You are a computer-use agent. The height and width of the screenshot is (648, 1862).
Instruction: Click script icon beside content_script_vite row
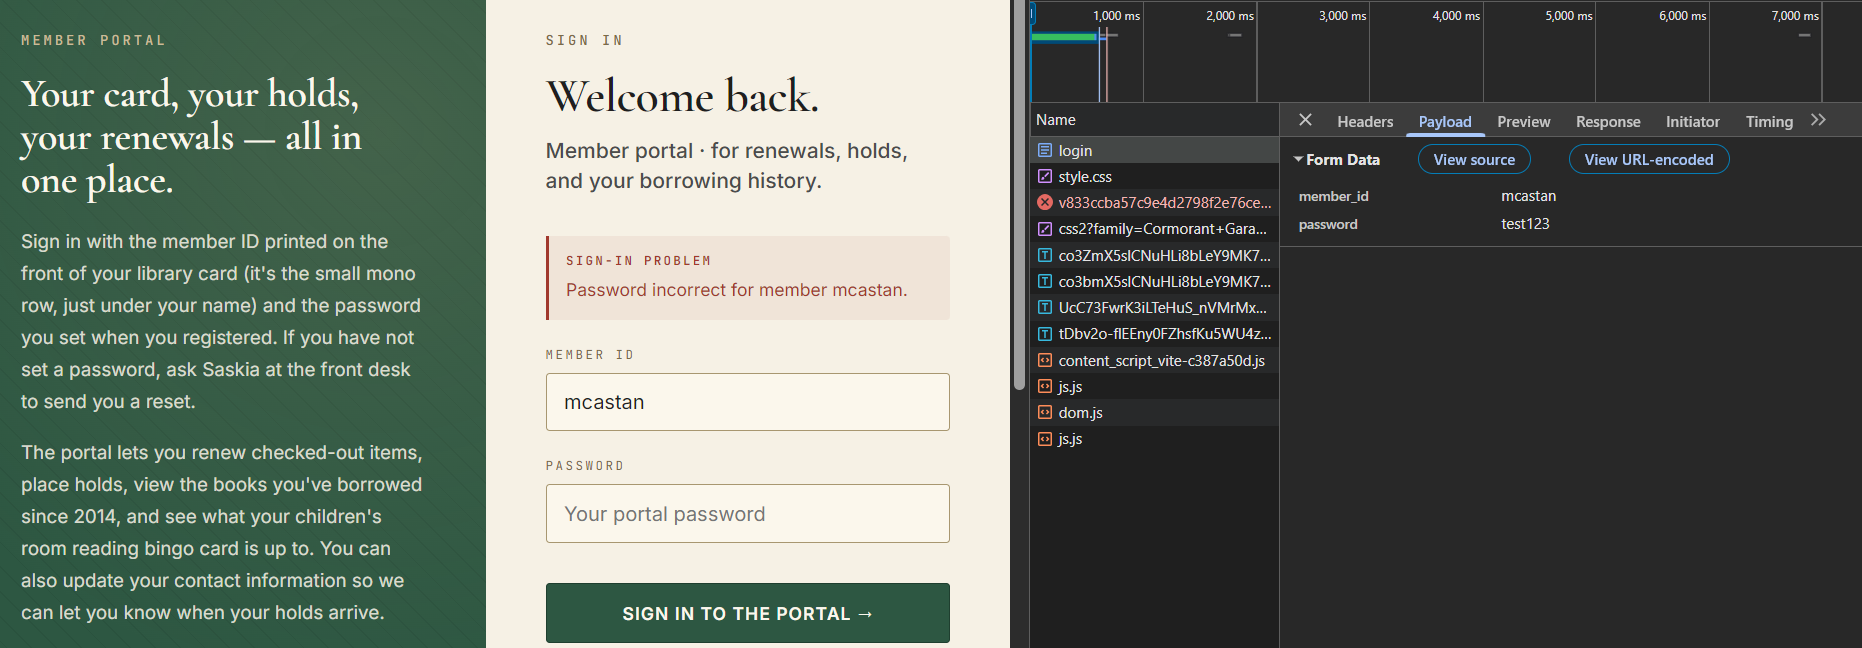1044,360
